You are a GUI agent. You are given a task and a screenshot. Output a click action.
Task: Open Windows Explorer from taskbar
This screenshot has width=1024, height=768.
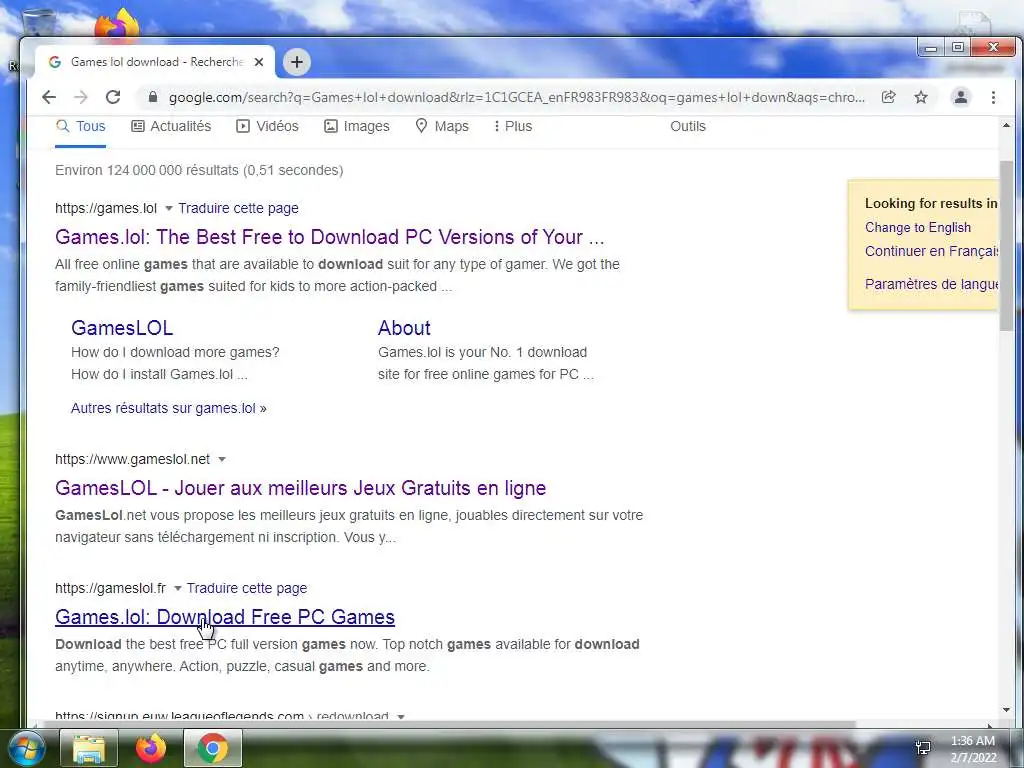click(89, 748)
